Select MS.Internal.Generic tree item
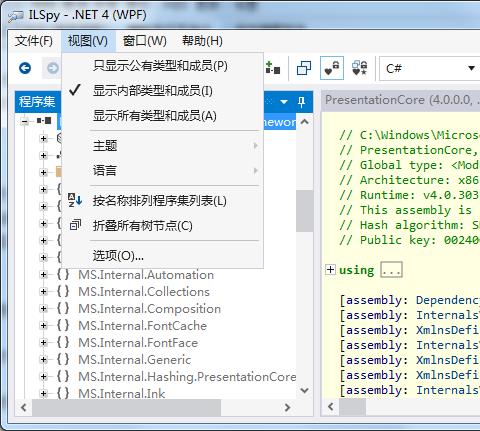 [x=135, y=360]
